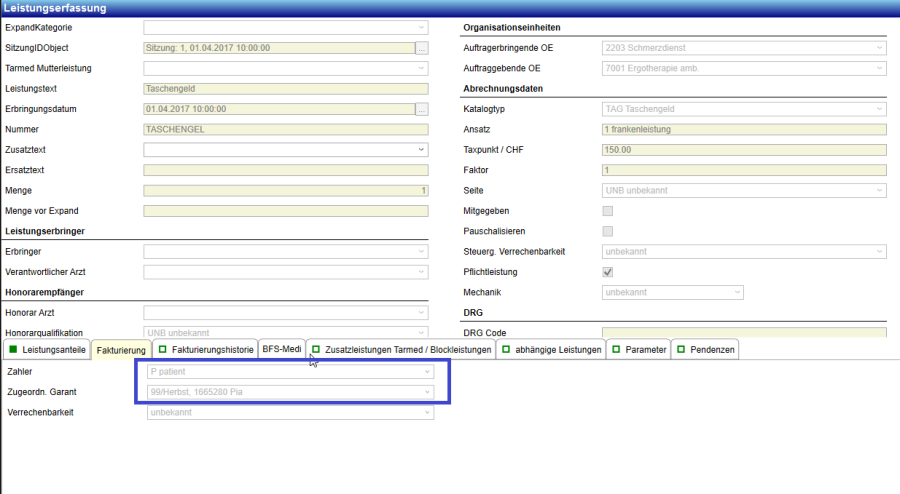Click into the Taxpunkt / CHF field
The width and height of the screenshot is (900, 494).
click(x=744, y=150)
